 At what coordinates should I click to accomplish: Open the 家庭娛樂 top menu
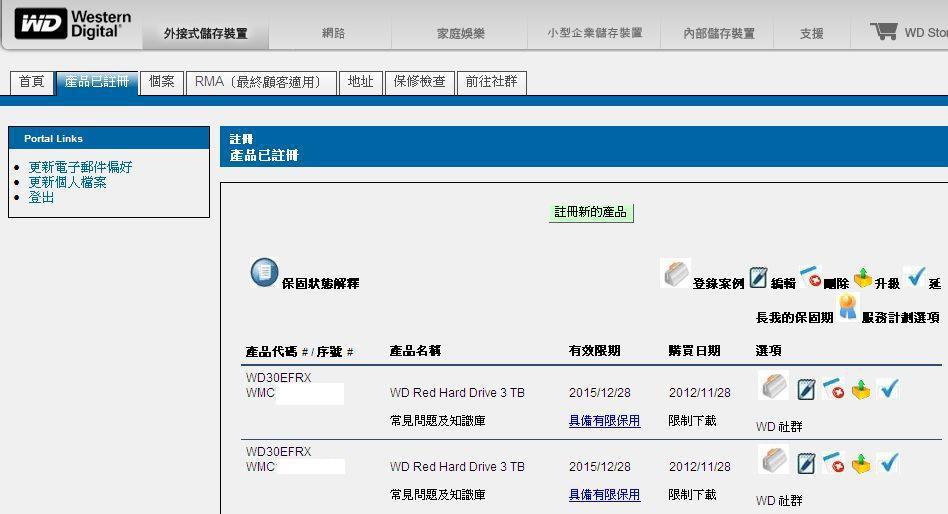tap(461, 33)
